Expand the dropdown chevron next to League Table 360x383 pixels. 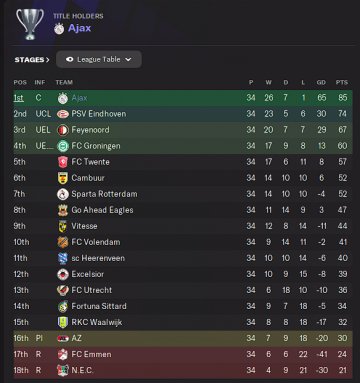click(x=128, y=60)
